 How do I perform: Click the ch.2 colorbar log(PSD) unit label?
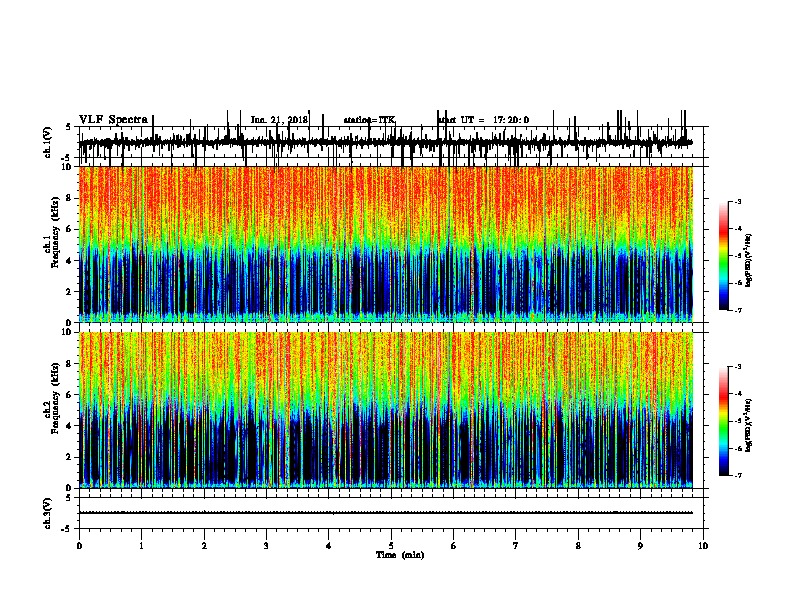click(x=748, y=425)
